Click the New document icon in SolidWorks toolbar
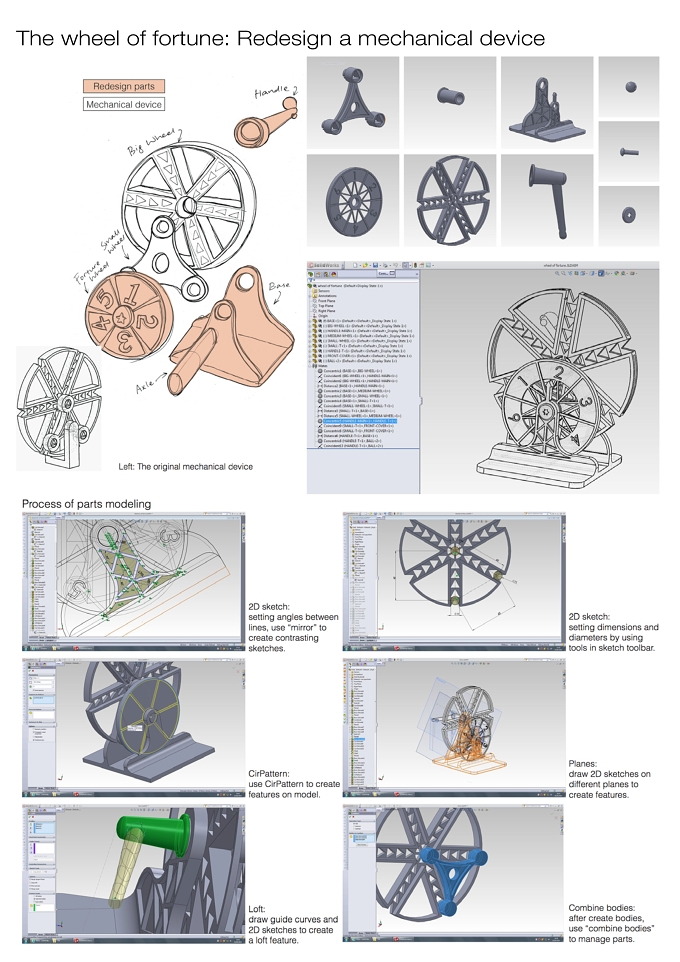This screenshot has width=680, height=962. tap(355, 265)
